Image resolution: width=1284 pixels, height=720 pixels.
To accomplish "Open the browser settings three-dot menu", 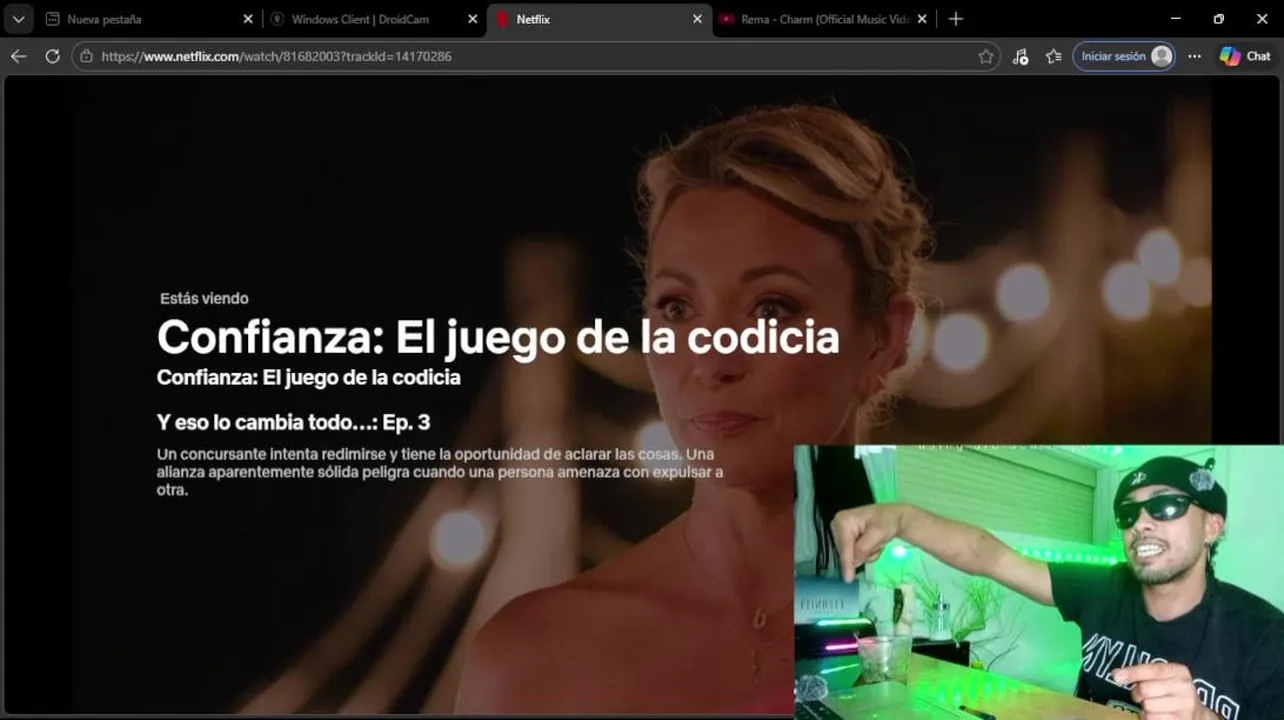I will tap(1194, 56).
